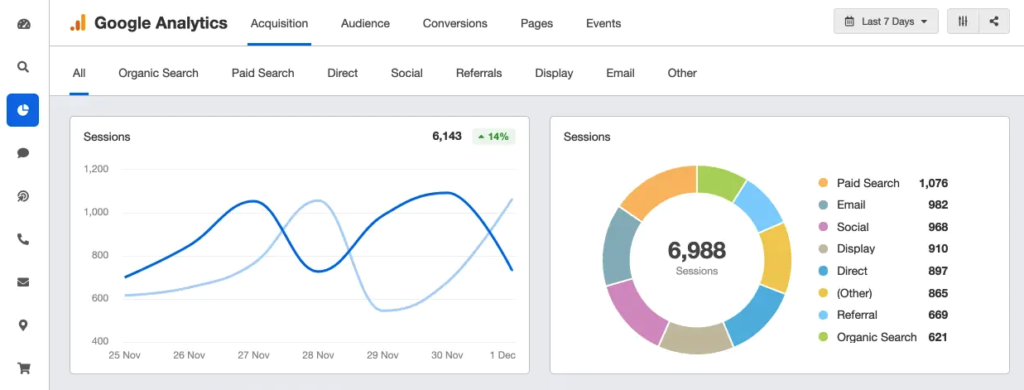Click the Google Analytics bar logo

tap(78, 24)
